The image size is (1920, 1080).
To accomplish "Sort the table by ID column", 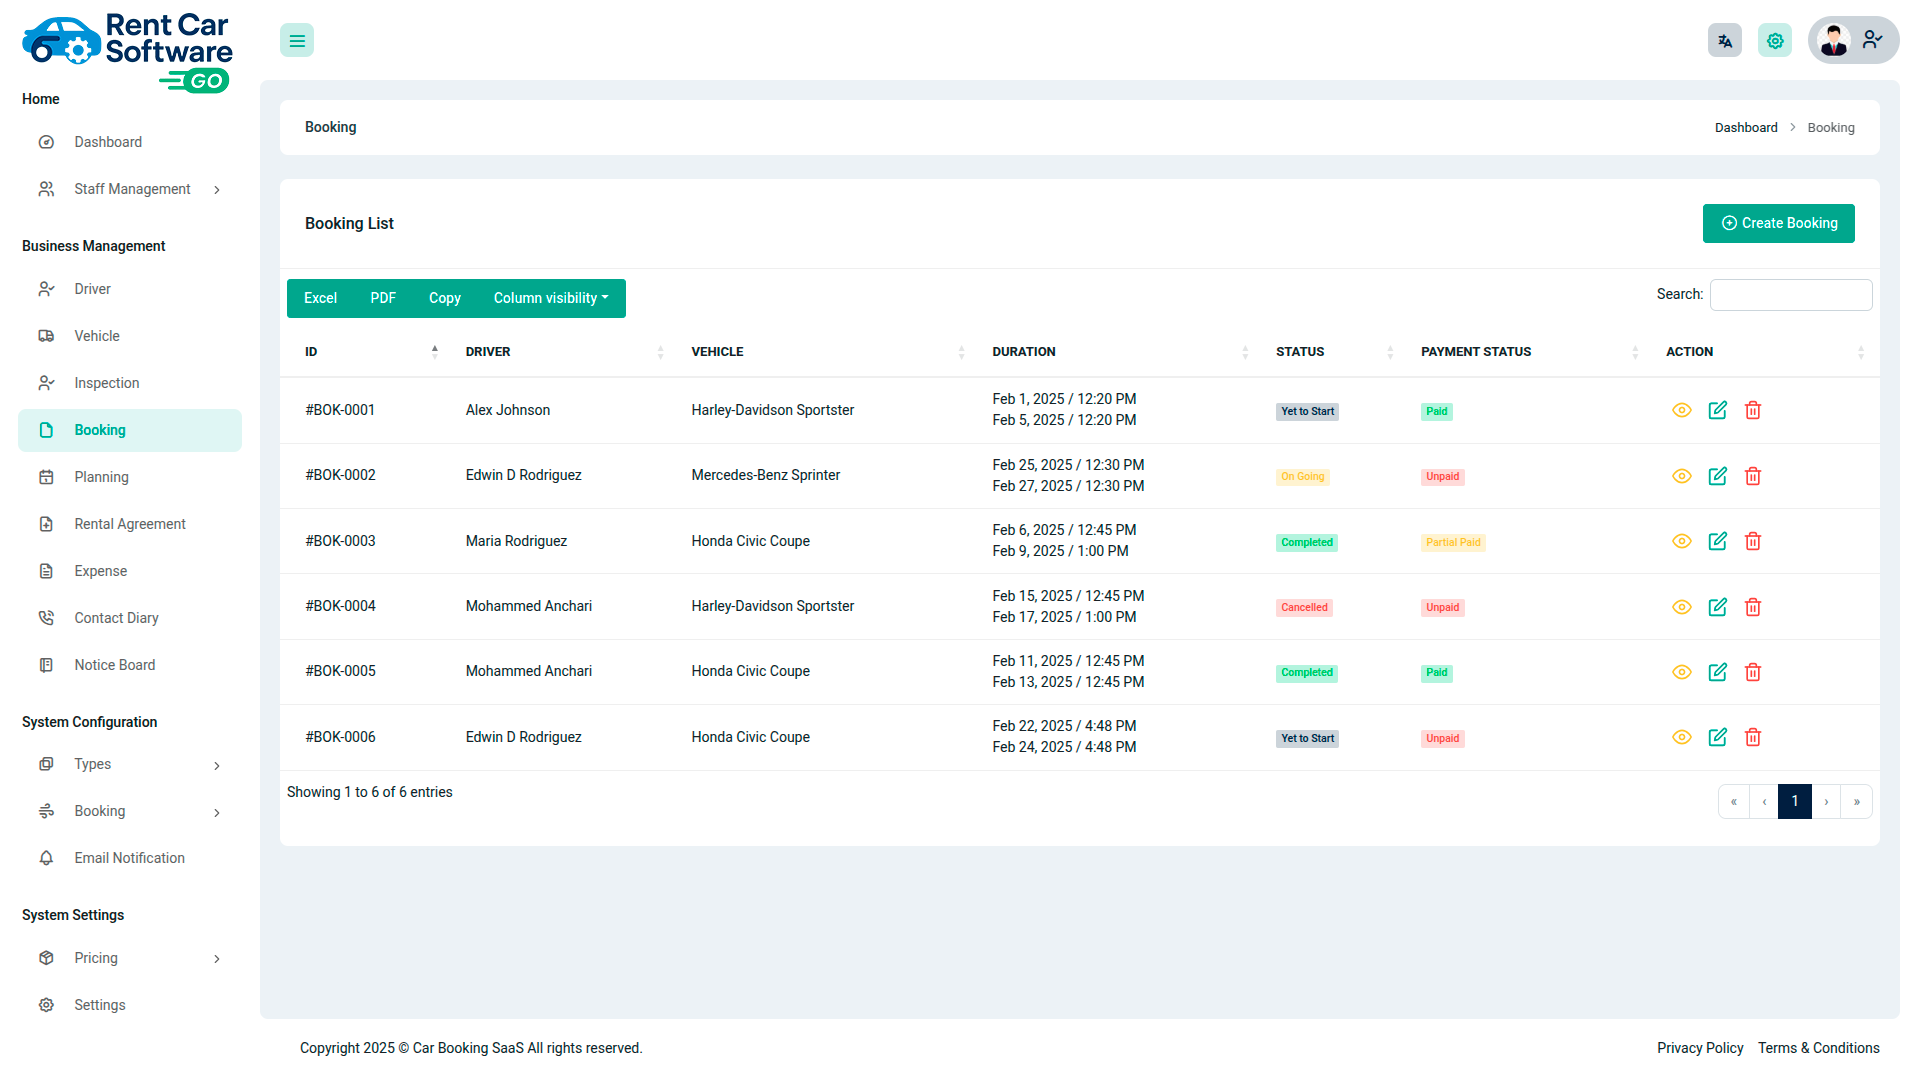I will (368, 352).
